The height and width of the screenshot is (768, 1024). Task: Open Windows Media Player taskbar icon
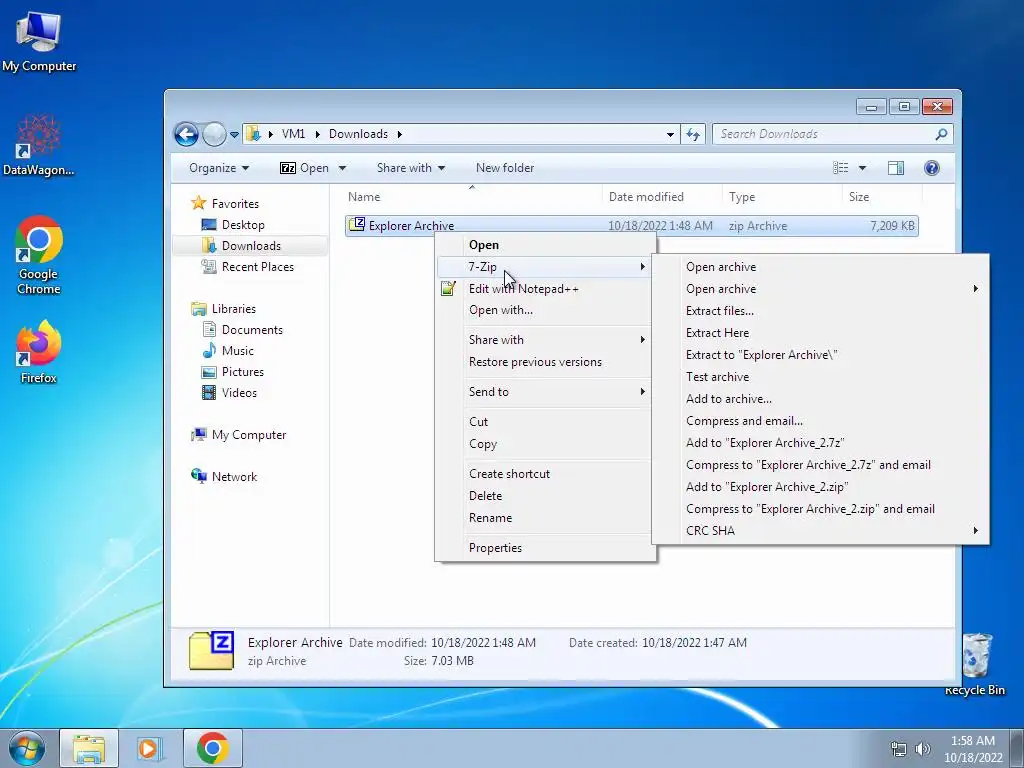pyautogui.click(x=149, y=748)
